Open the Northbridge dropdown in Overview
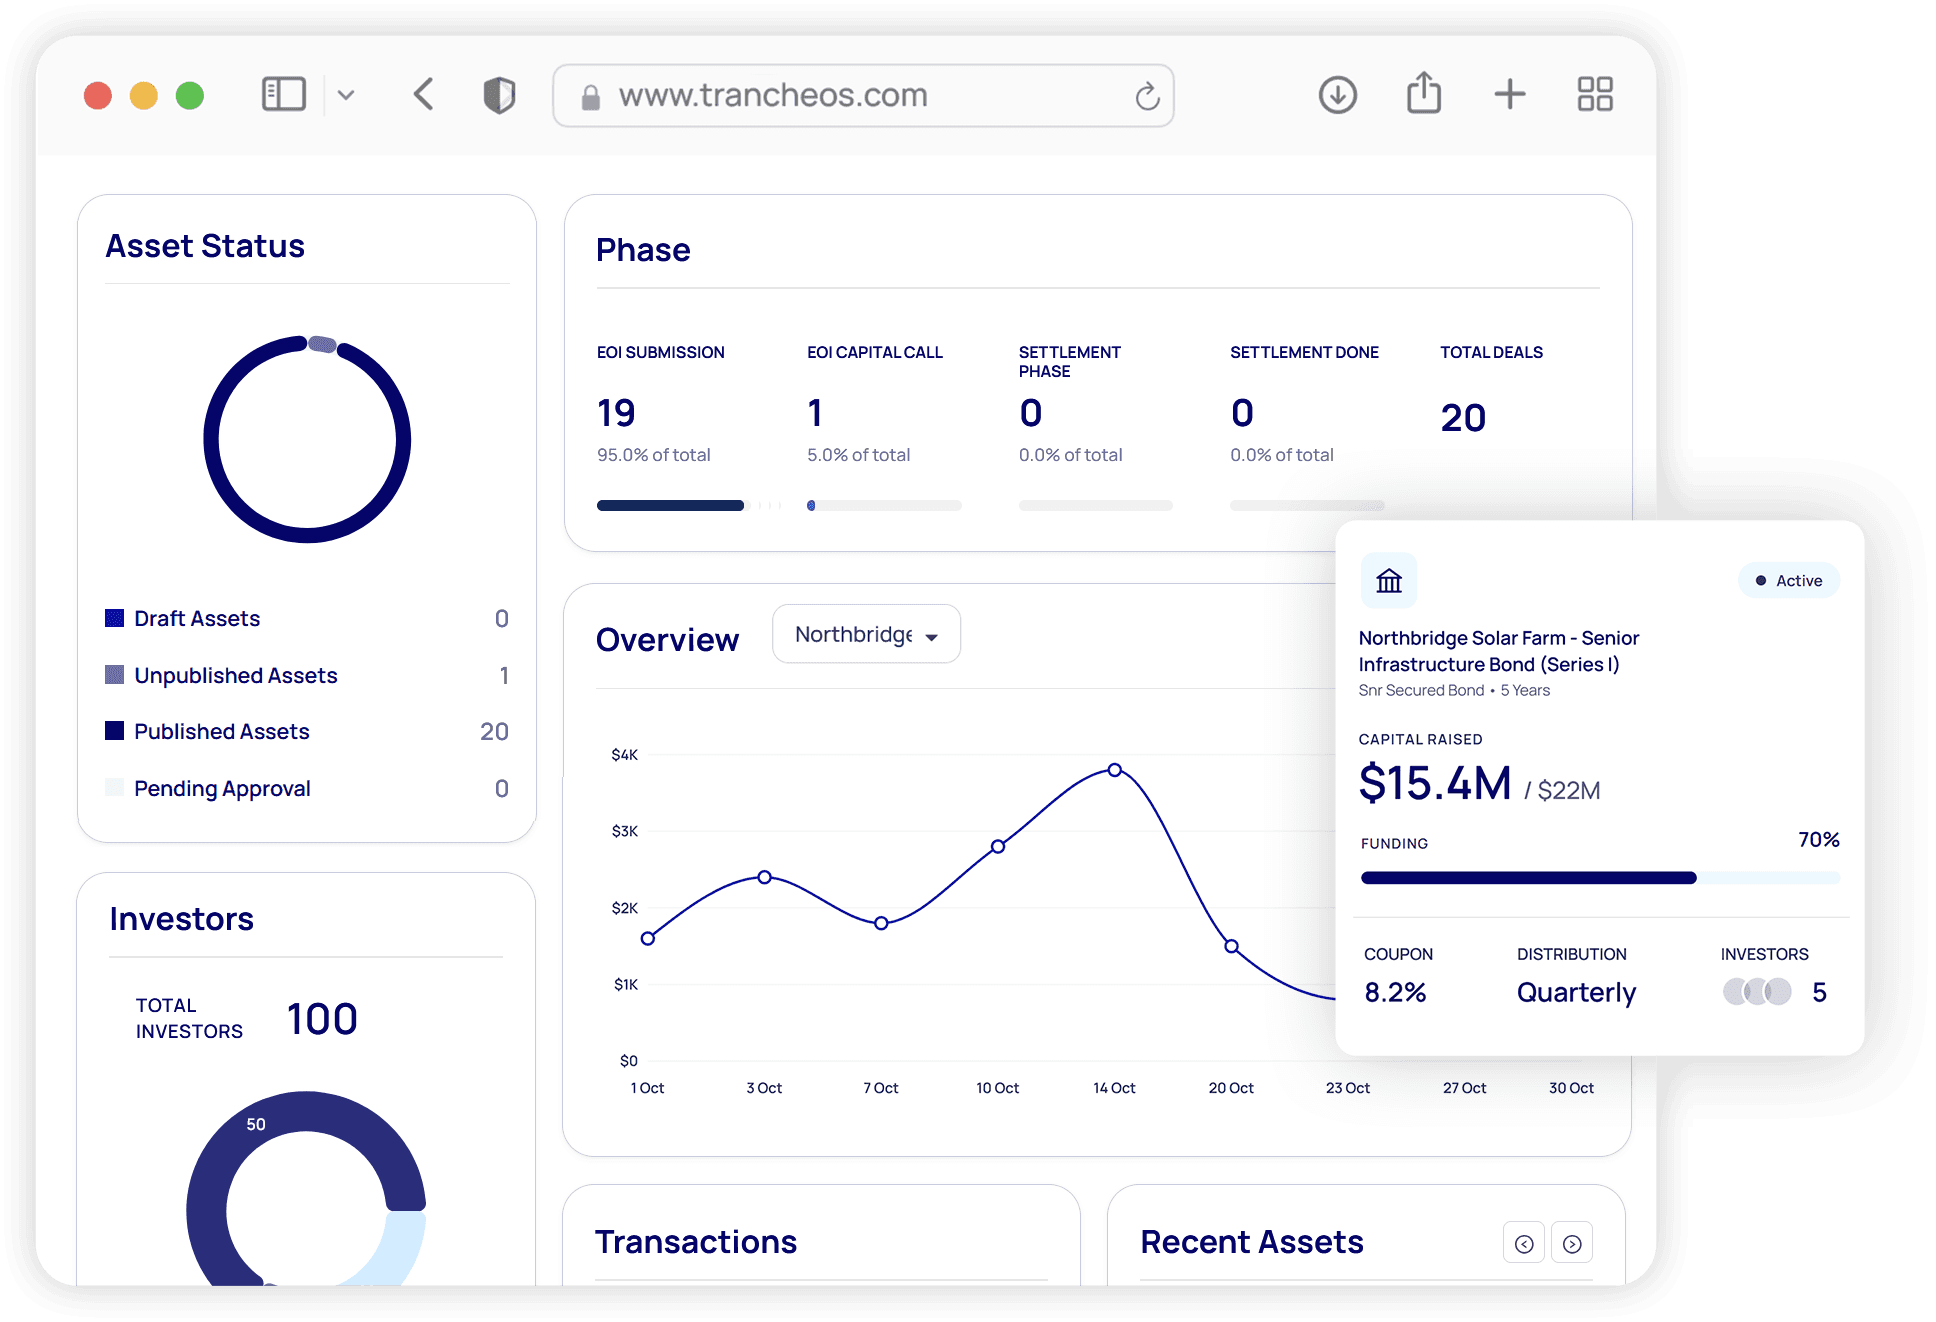Image resolution: width=1936 pixels, height=1322 pixels. click(x=866, y=635)
